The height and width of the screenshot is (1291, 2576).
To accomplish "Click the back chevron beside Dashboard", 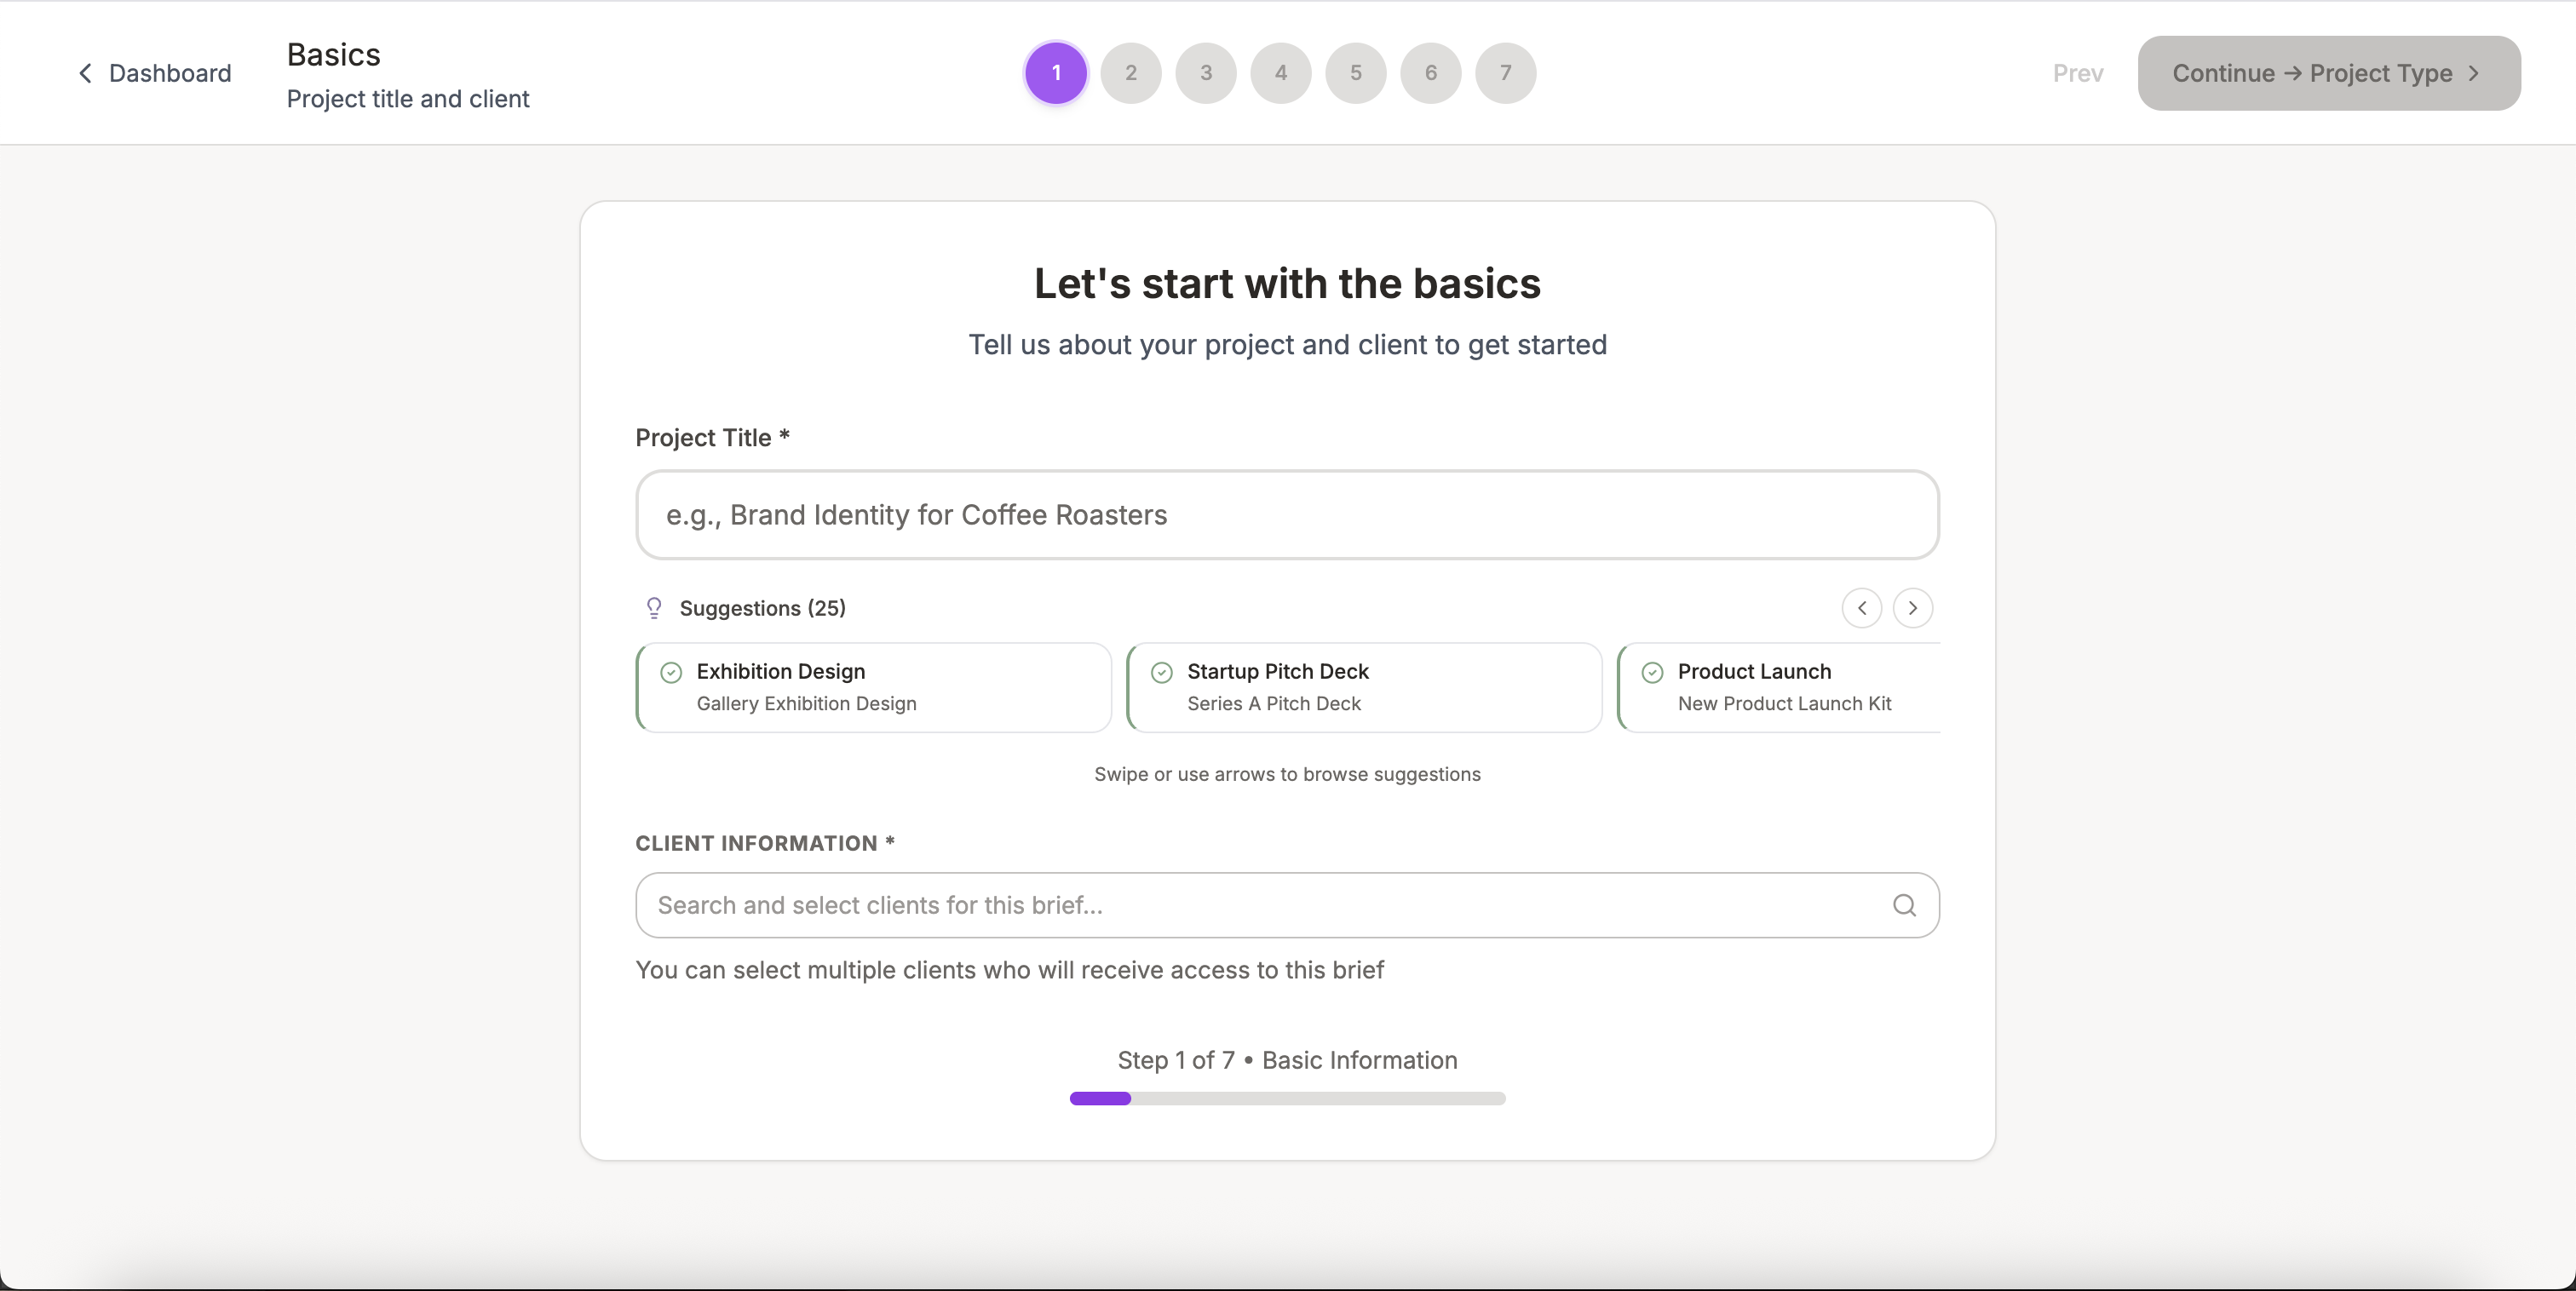I will tap(85, 73).
